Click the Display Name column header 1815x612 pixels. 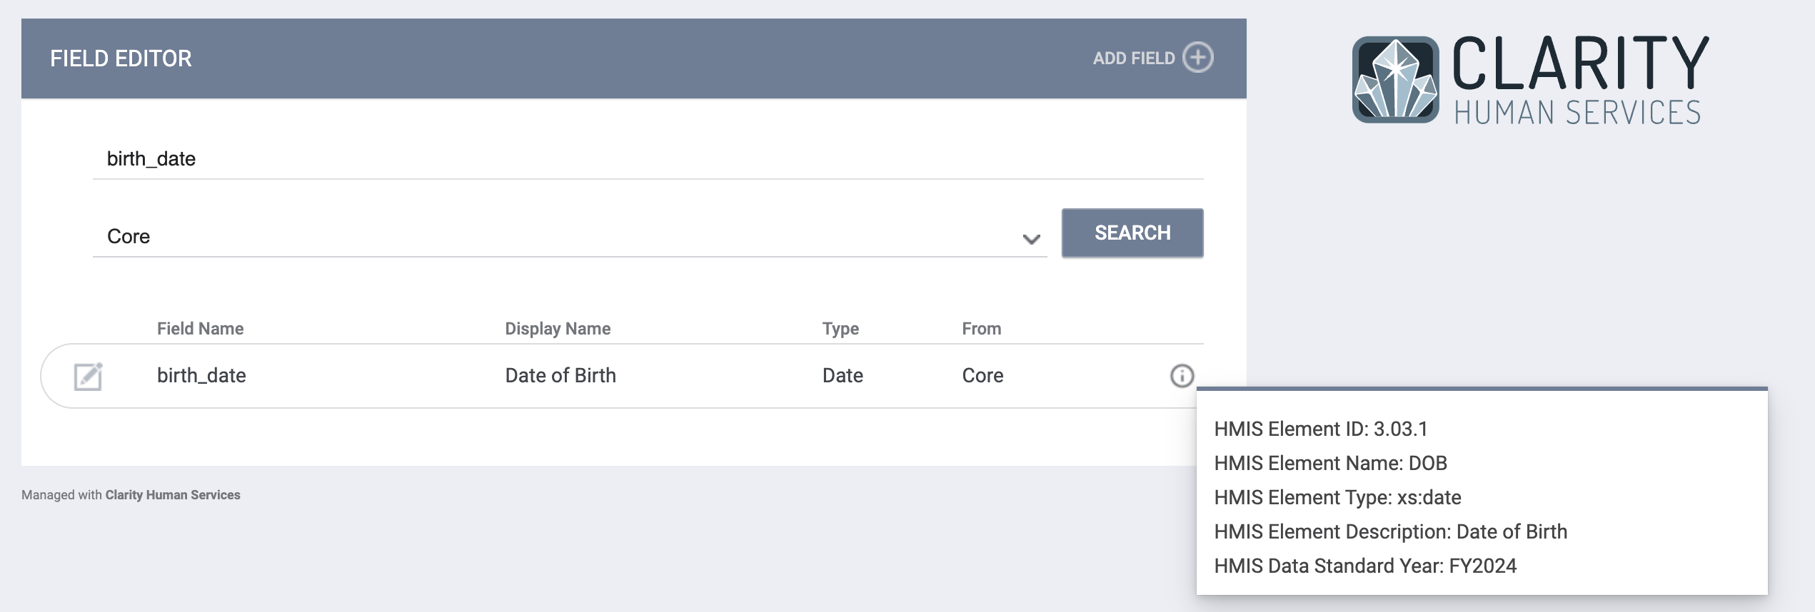558,329
